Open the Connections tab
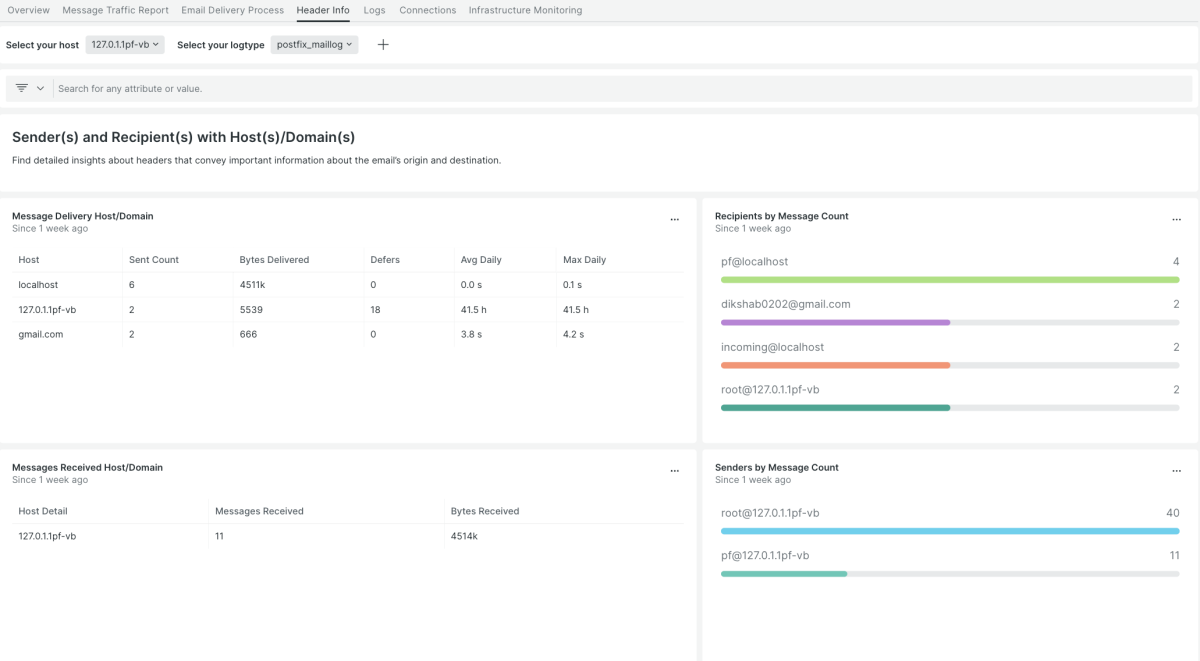The image size is (1200, 661). click(x=427, y=10)
